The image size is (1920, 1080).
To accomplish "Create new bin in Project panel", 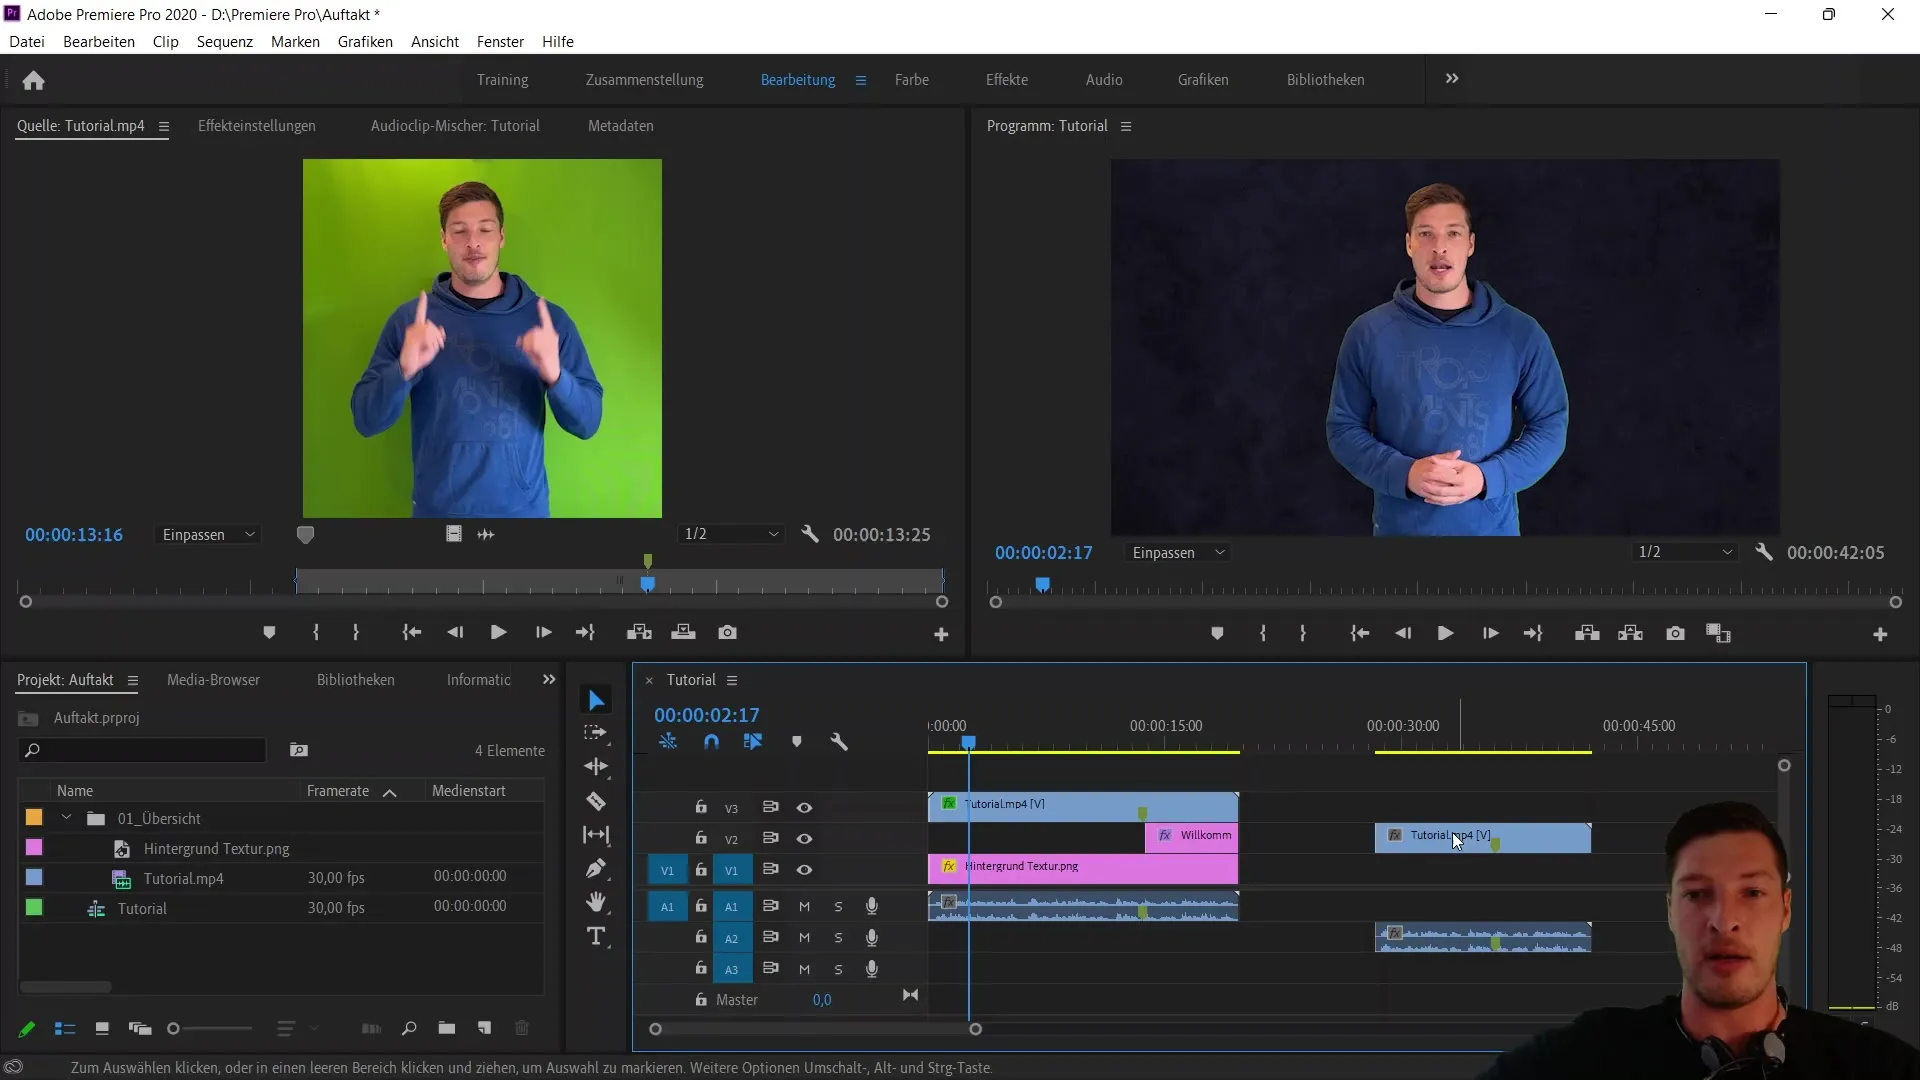I will pos(447,1028).
